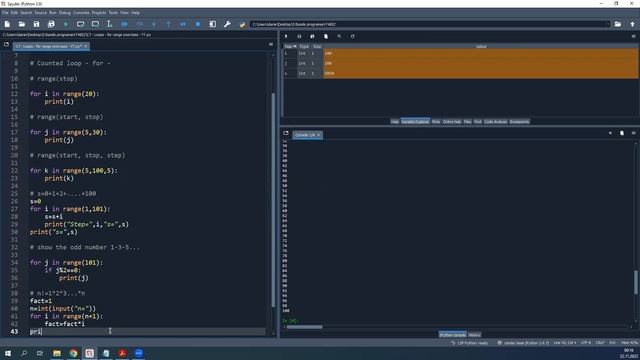
Task: Save variable data icon
Action: pos(299,36)
